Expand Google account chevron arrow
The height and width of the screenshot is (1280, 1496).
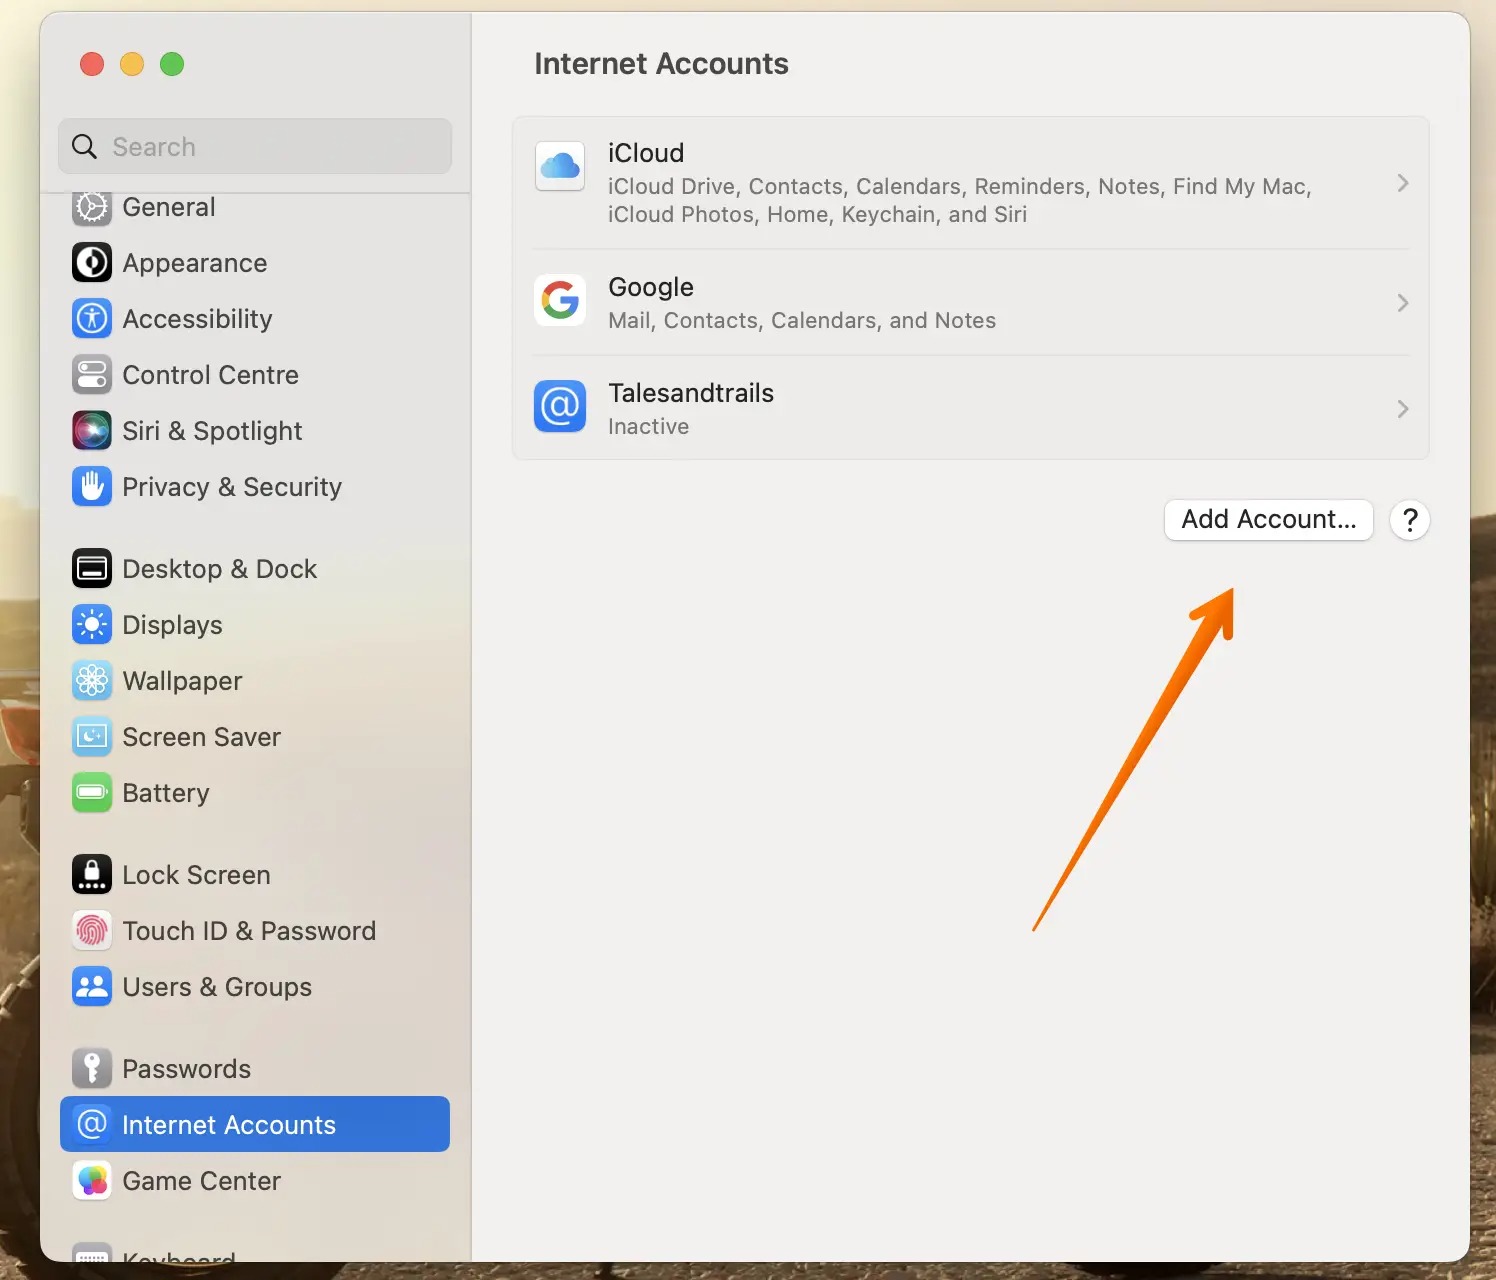pos(1402,303)
